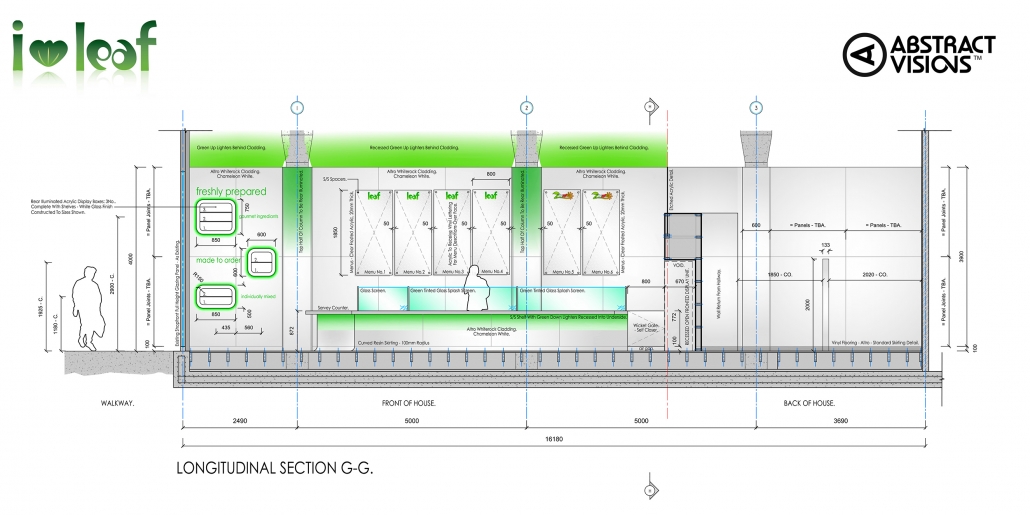
Task: Click the bottom section arrow marker
Action: 651,490
